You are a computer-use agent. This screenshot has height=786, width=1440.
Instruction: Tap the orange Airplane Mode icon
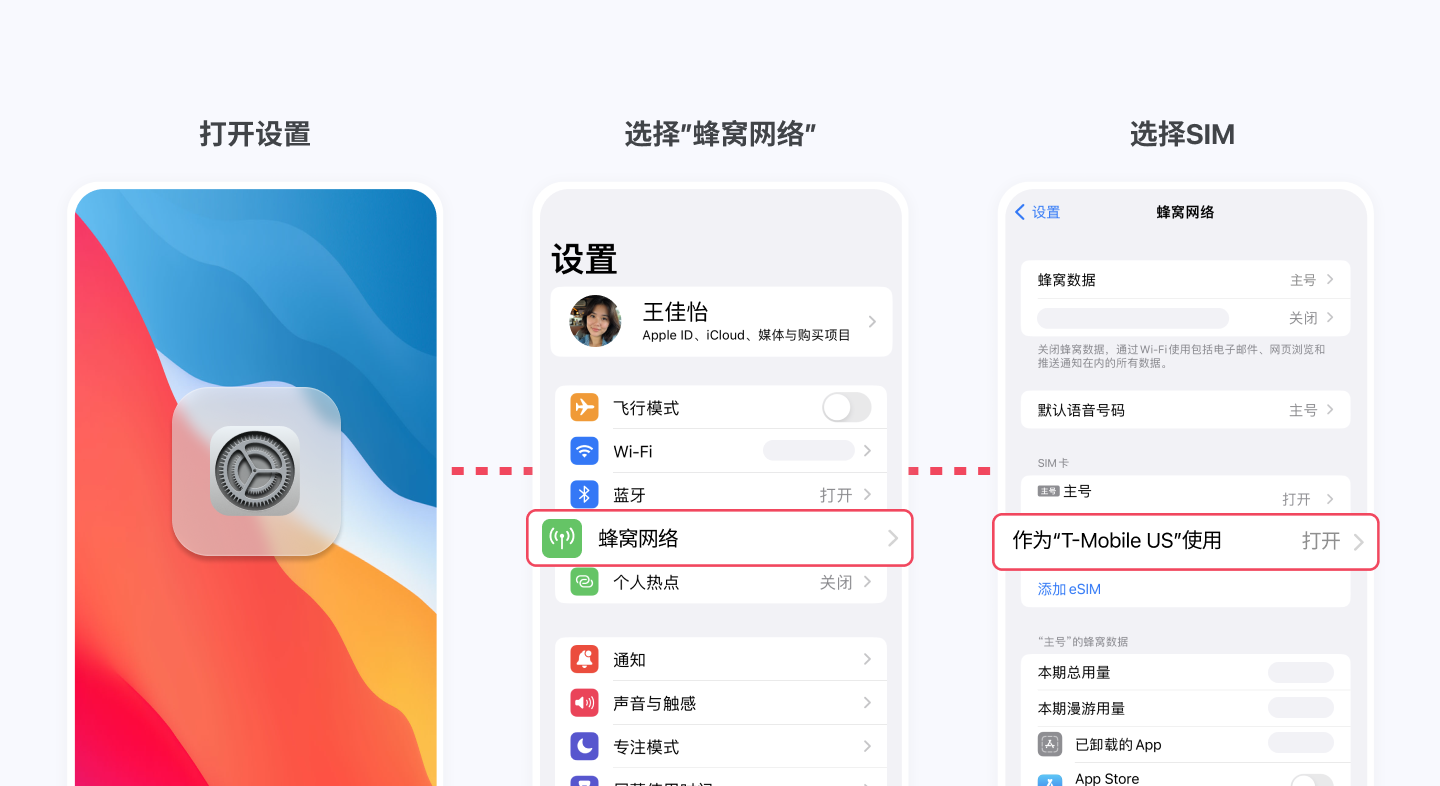[x=584, y=408]
